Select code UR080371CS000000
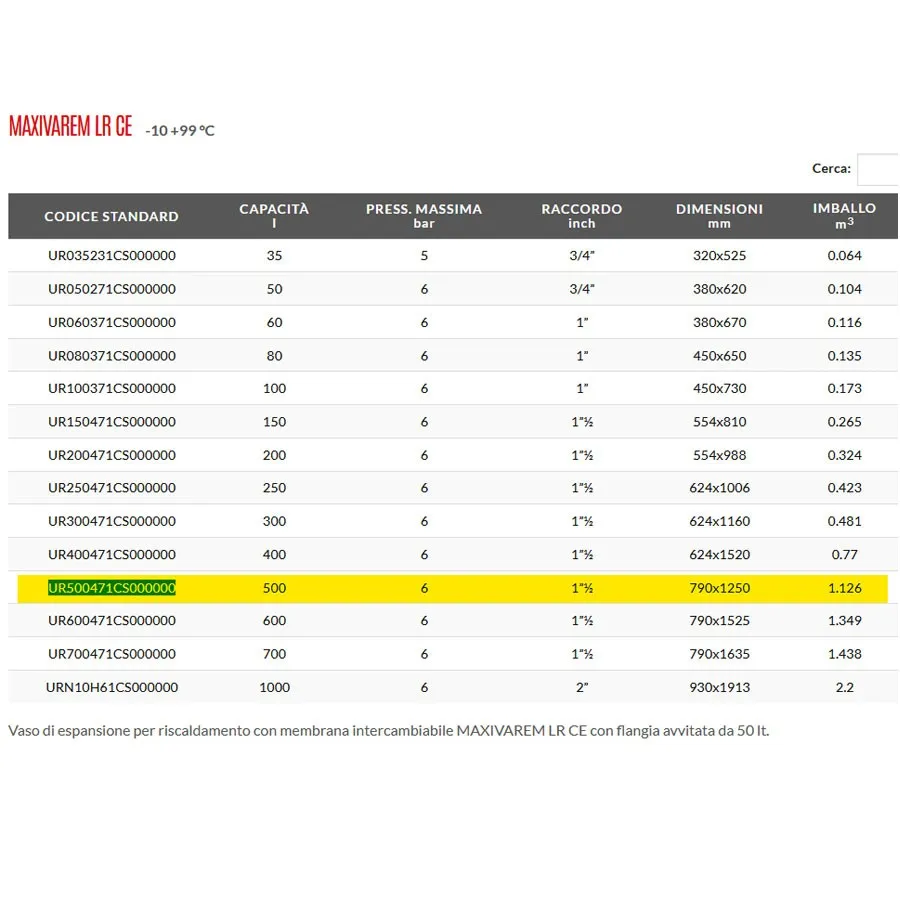 tap(112, 355)
